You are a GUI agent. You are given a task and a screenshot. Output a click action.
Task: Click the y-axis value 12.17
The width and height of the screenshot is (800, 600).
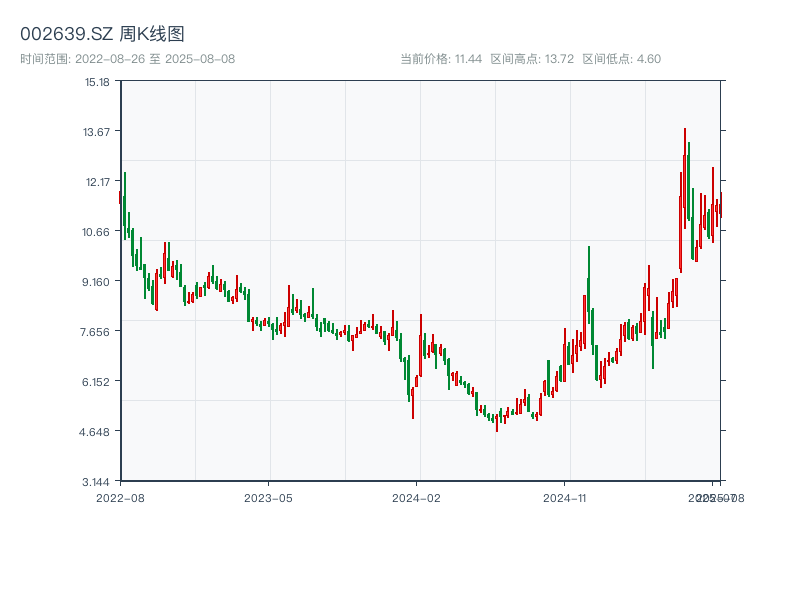pyautogui.click(x=97, y=182)
